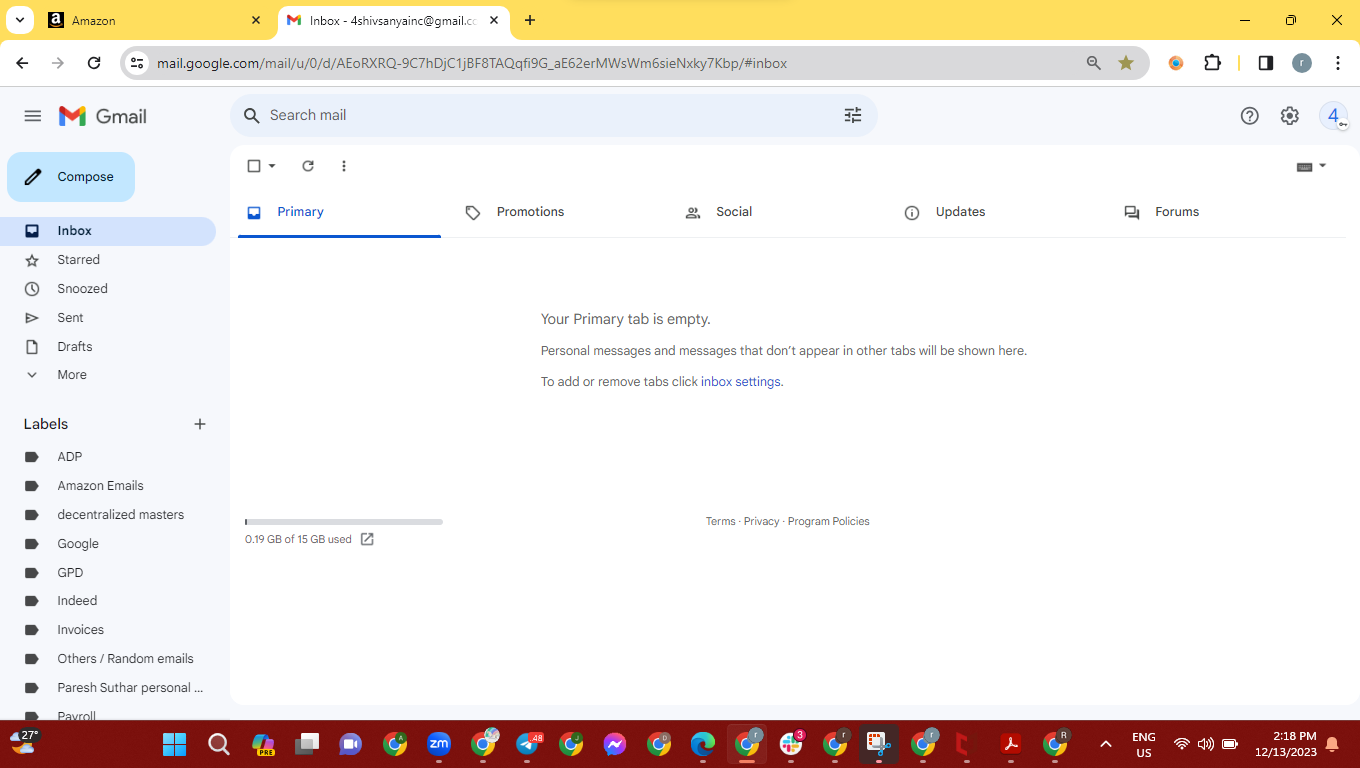This screenshot has width=1360, height=768.
Task: Open a new Chrome tab
Action: click(530, 20)
